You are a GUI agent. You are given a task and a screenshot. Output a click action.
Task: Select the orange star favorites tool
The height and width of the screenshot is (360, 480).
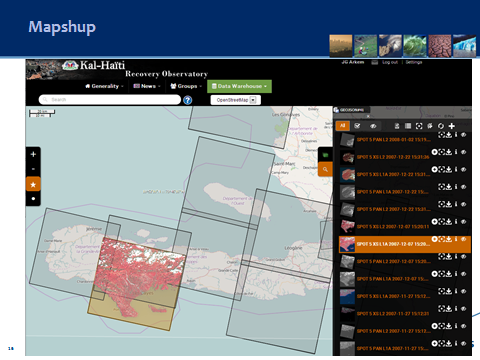[33, 184]
